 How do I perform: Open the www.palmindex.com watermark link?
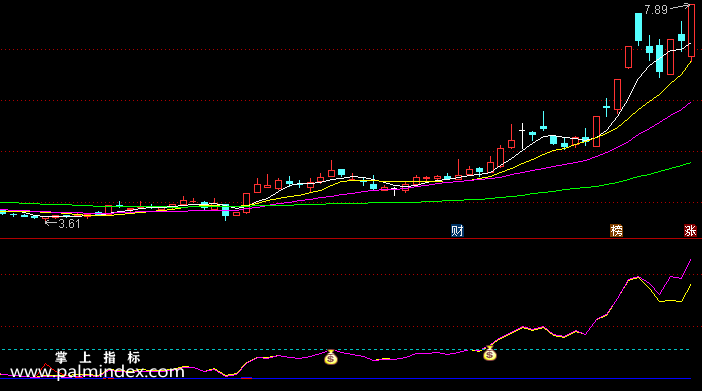pyautogui.click(x=97, y=372)
